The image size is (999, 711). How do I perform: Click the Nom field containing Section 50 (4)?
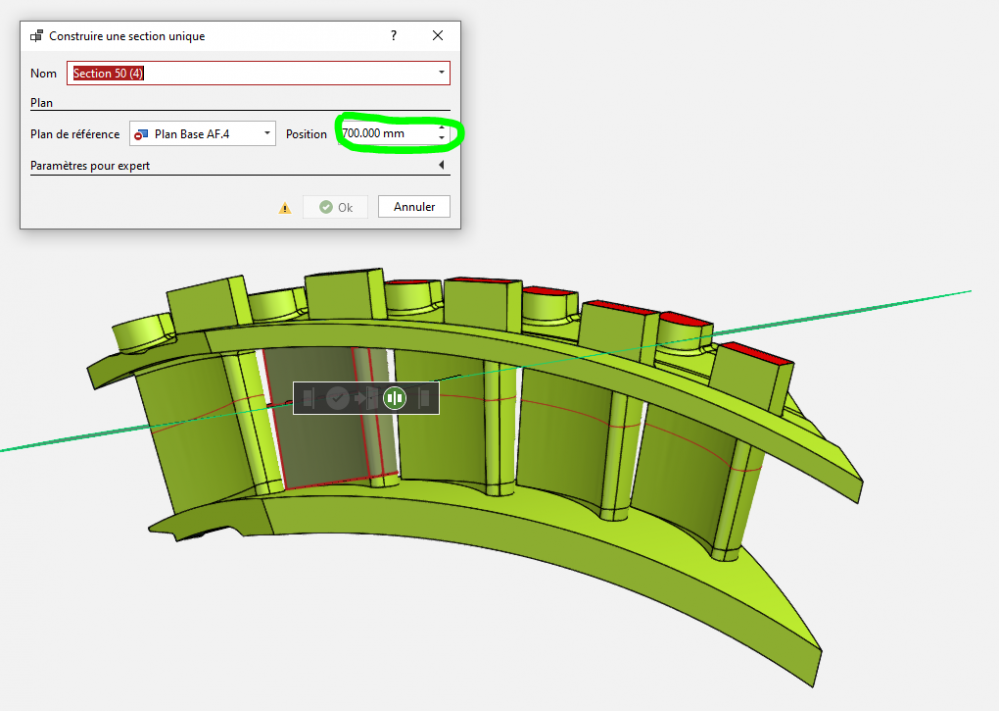[x=250, y=73]
